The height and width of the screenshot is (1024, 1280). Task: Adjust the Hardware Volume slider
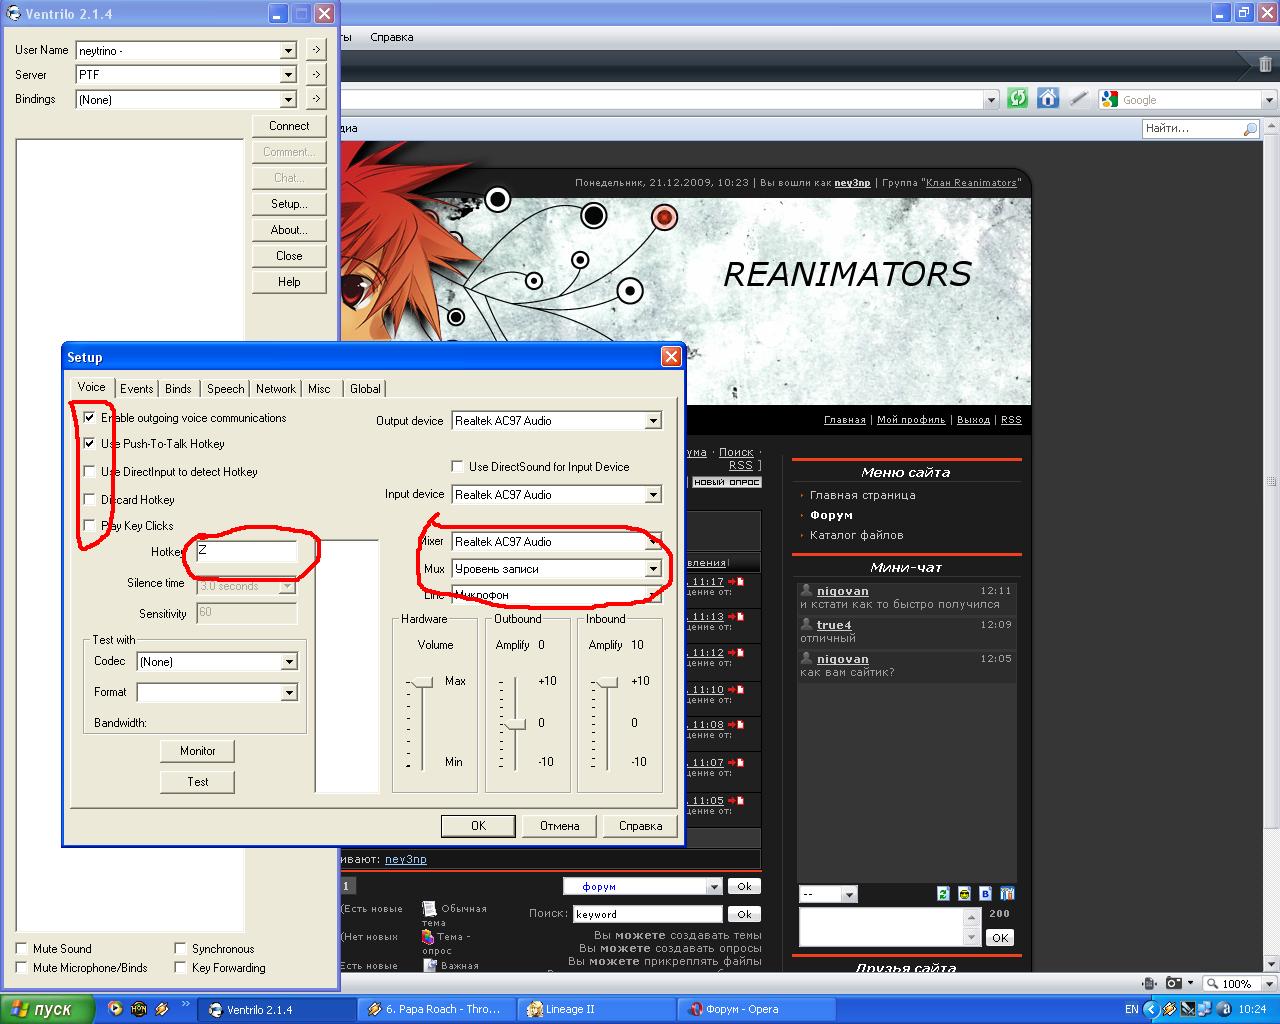point(423,682)
